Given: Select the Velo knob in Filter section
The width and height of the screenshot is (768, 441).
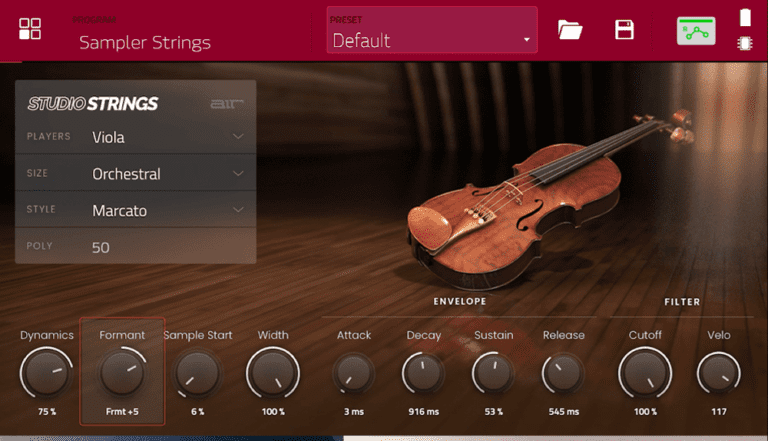Looking at the screenshot, I should [719, 374].
